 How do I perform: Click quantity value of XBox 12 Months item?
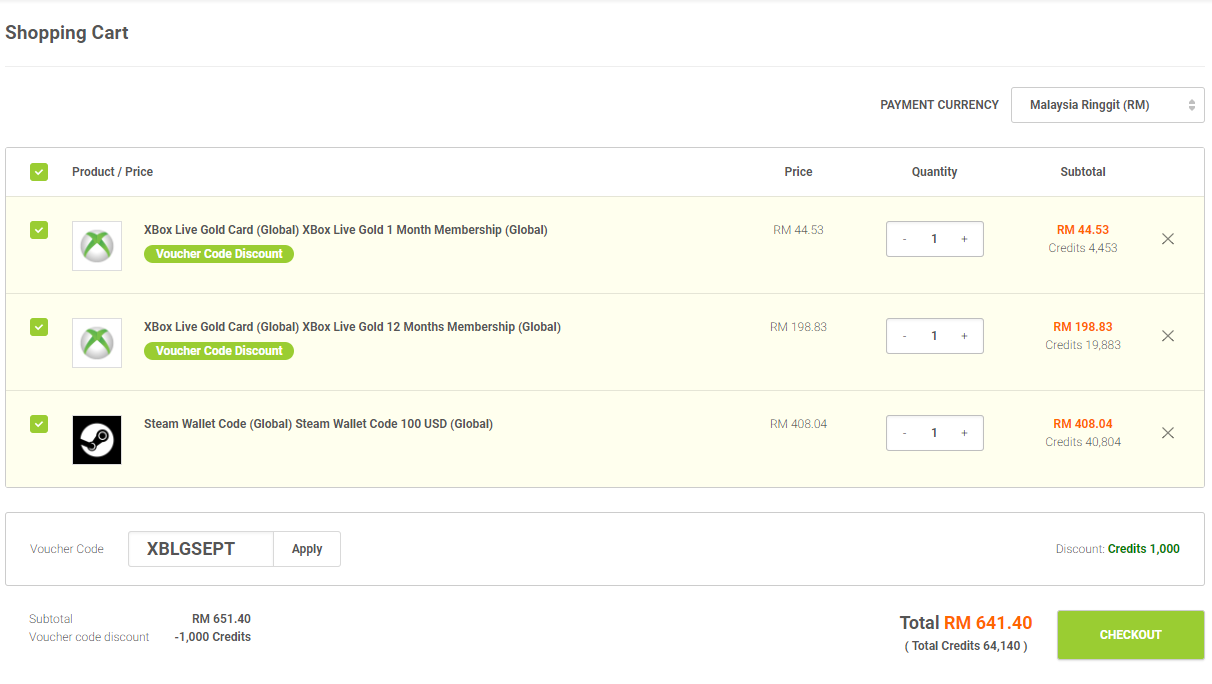click(935, 336)
